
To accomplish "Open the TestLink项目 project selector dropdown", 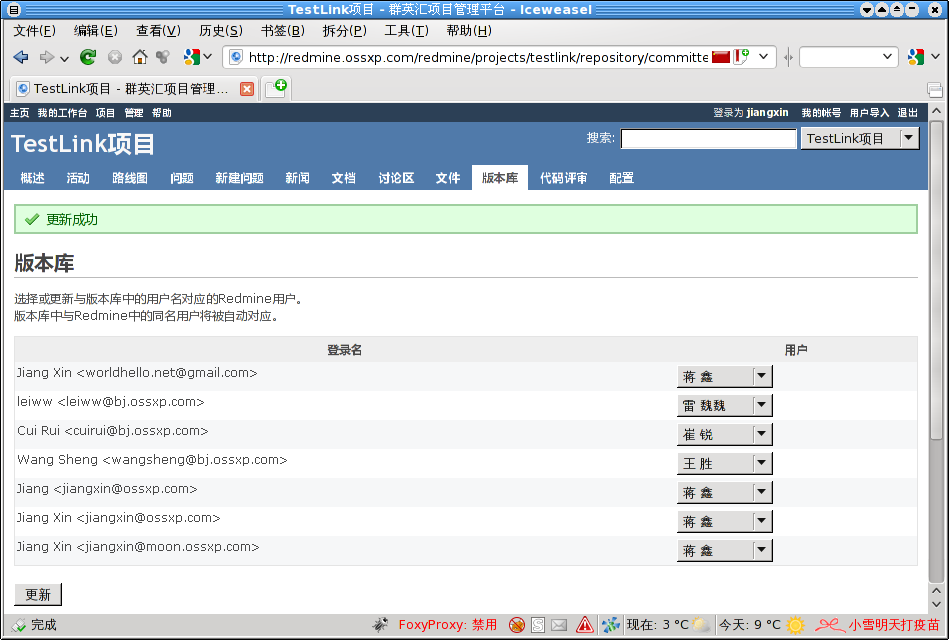I will (x=859, y=139).
